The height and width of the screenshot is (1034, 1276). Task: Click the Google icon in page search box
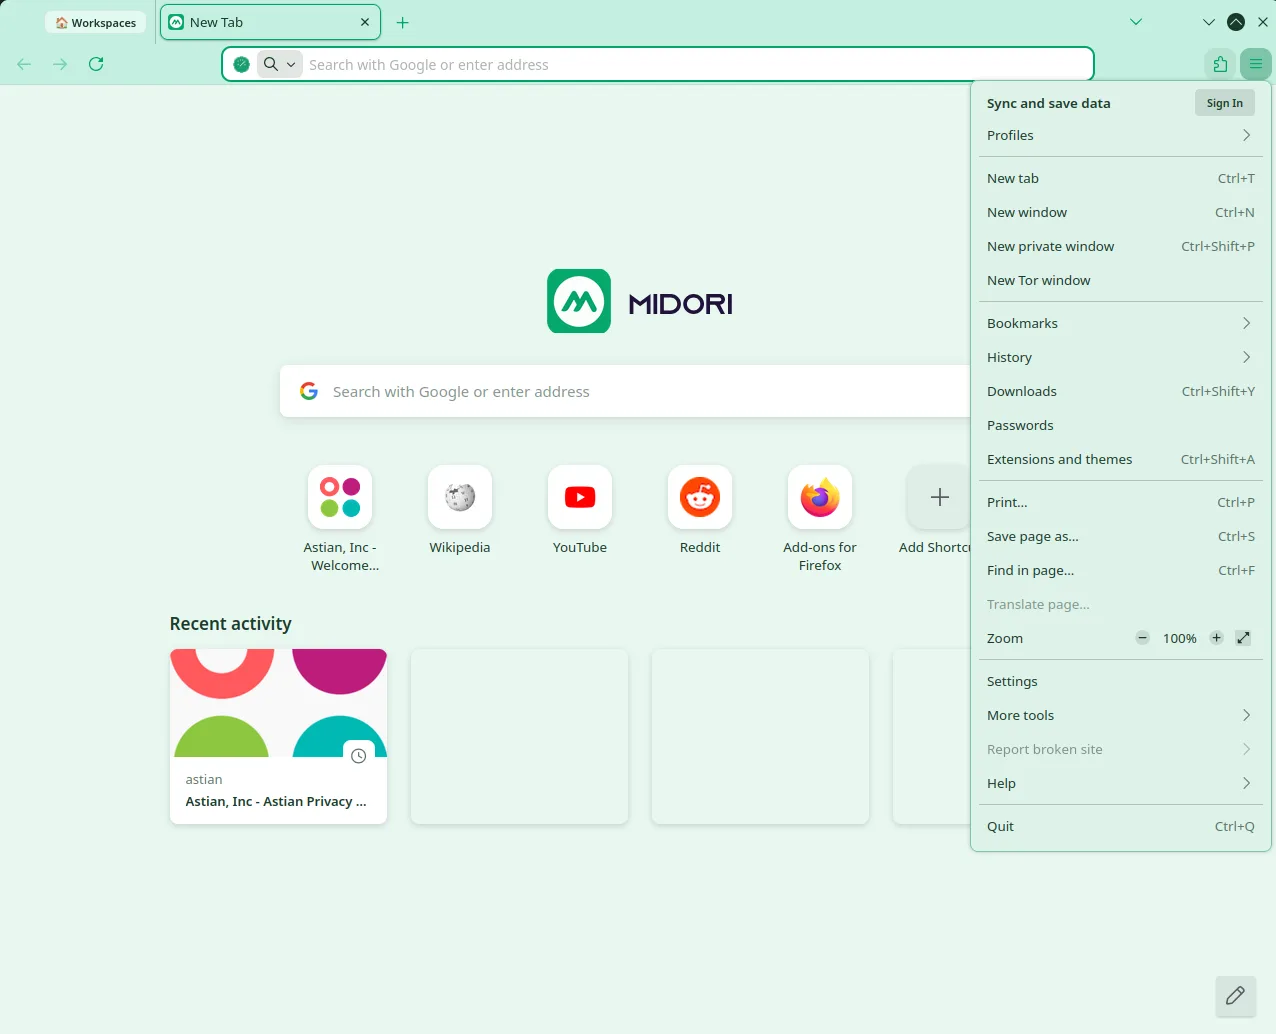tap(309, 391)
